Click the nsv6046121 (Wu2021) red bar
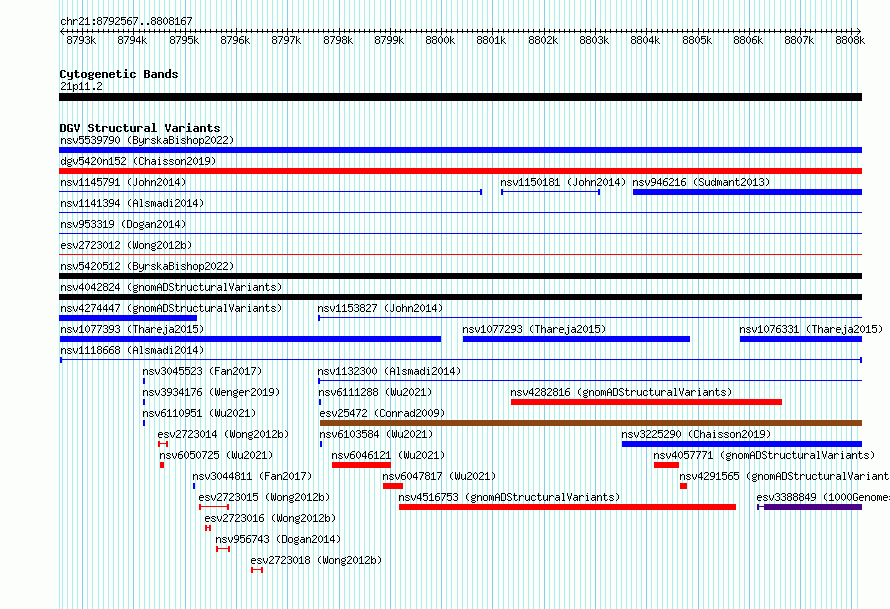The width and height of the screenshot is (890, 609). [361, 465]
